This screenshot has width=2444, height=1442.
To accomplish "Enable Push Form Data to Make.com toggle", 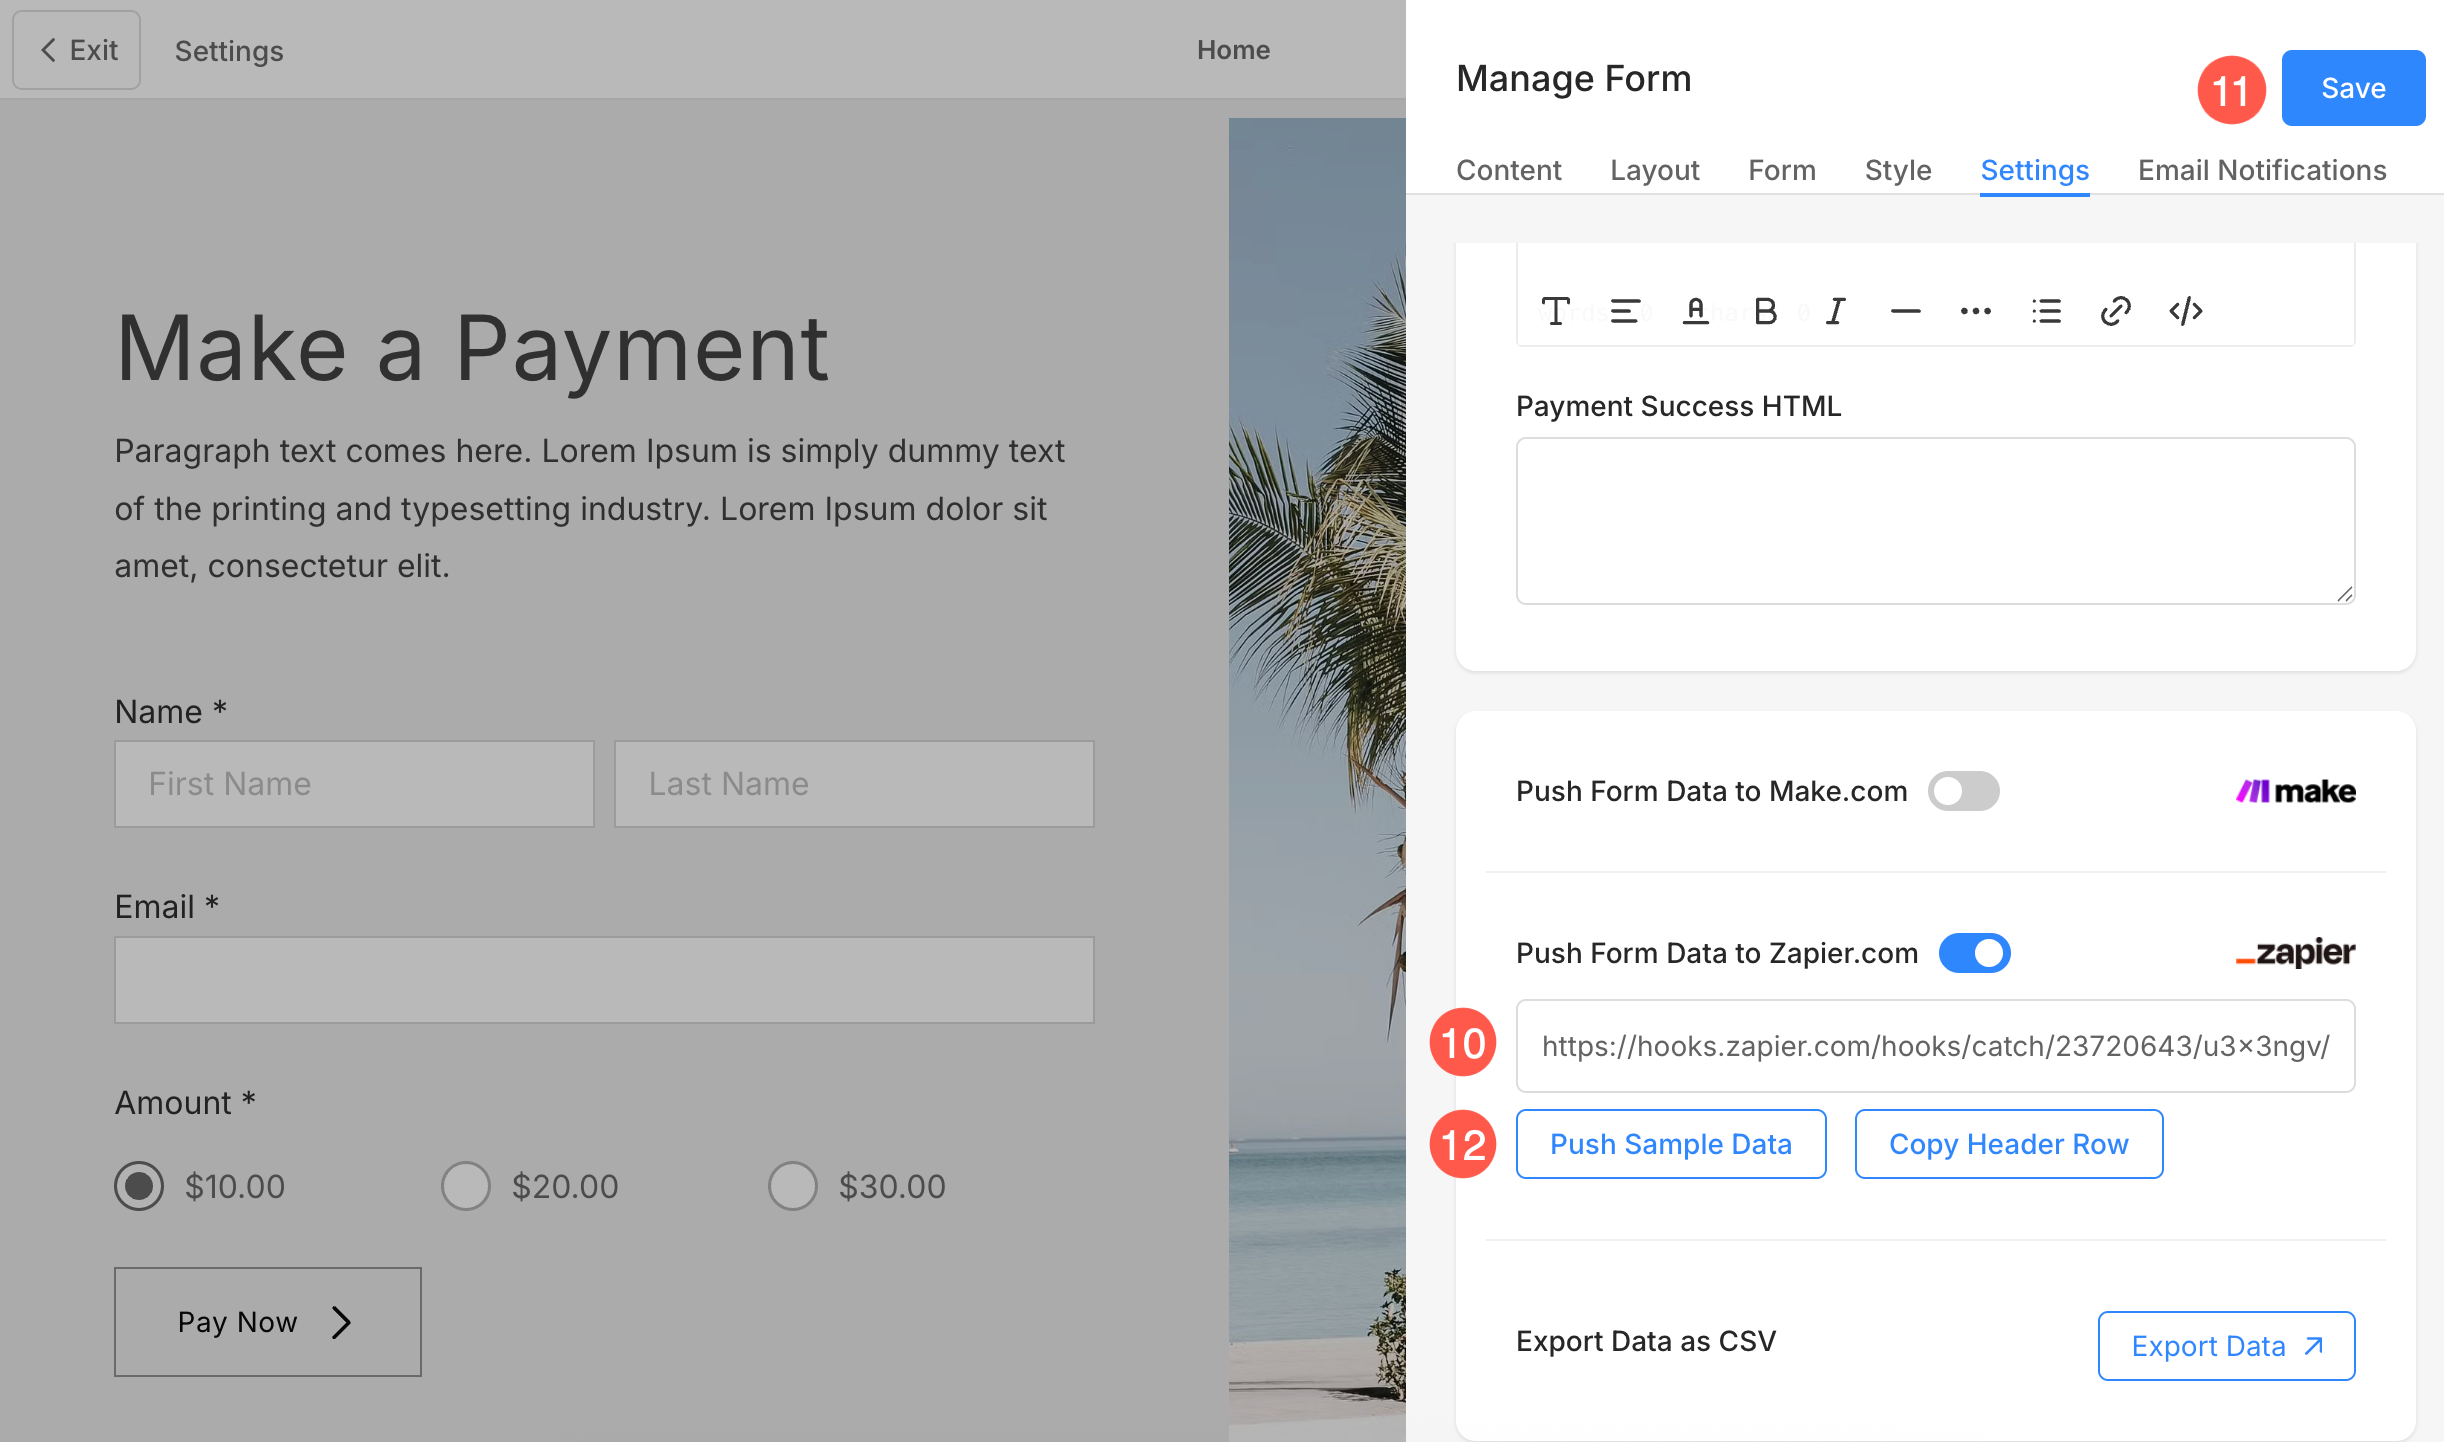I will pos(1963,791).
